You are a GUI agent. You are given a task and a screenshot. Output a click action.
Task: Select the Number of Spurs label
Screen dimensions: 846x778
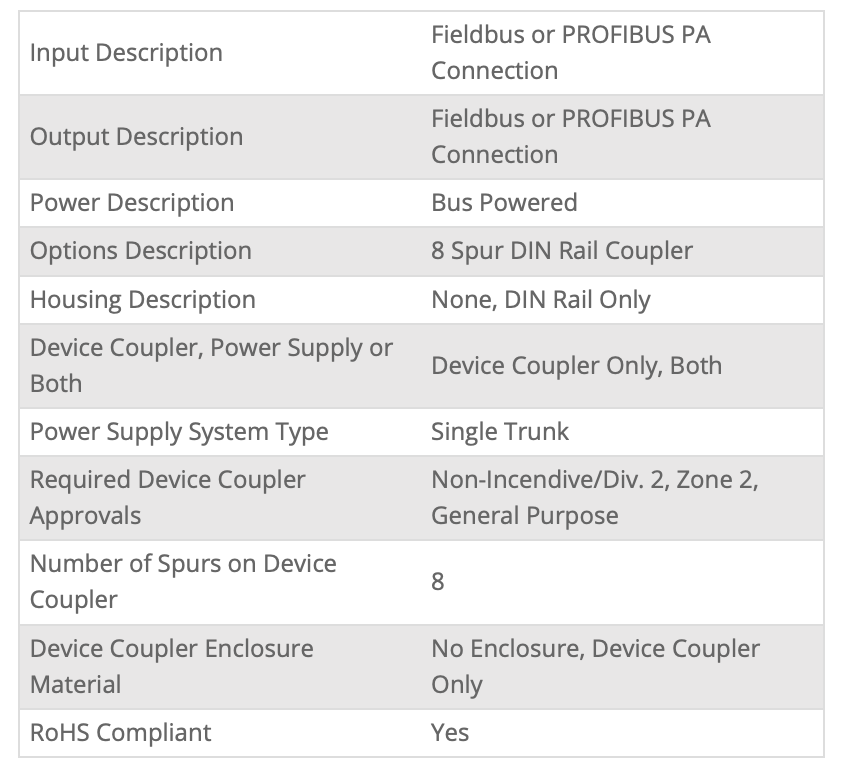[182, 582]
